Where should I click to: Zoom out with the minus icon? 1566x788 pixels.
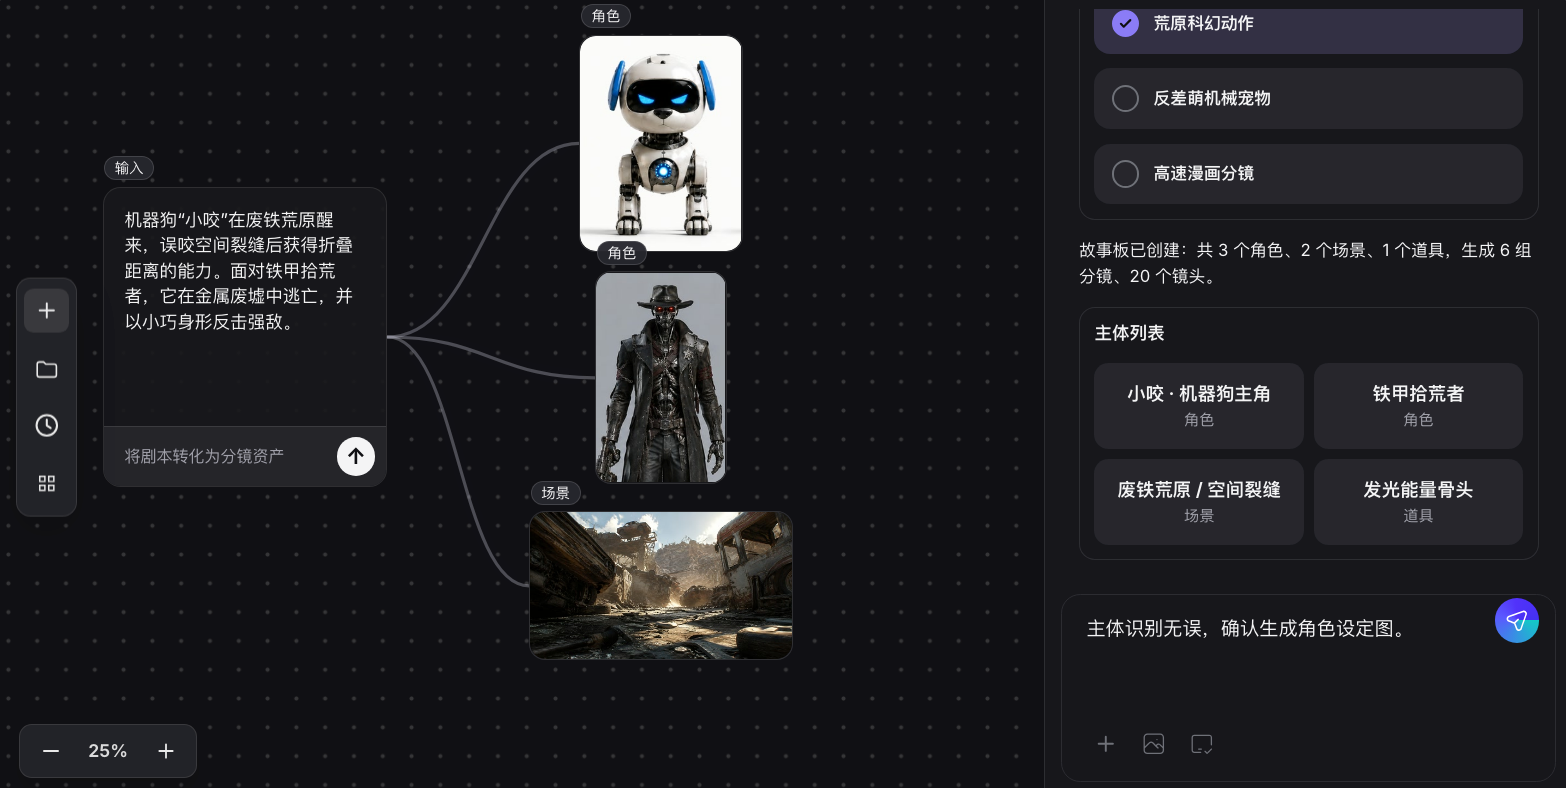click(x=51, y=751)
